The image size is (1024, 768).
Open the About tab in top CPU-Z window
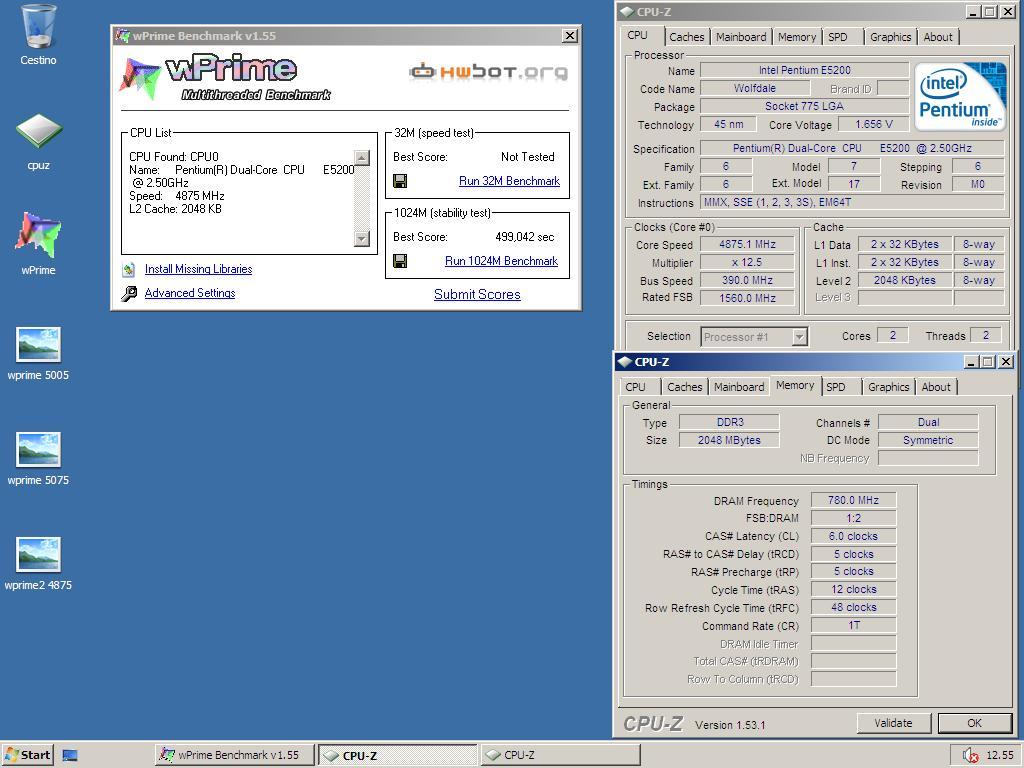[938, 37]
